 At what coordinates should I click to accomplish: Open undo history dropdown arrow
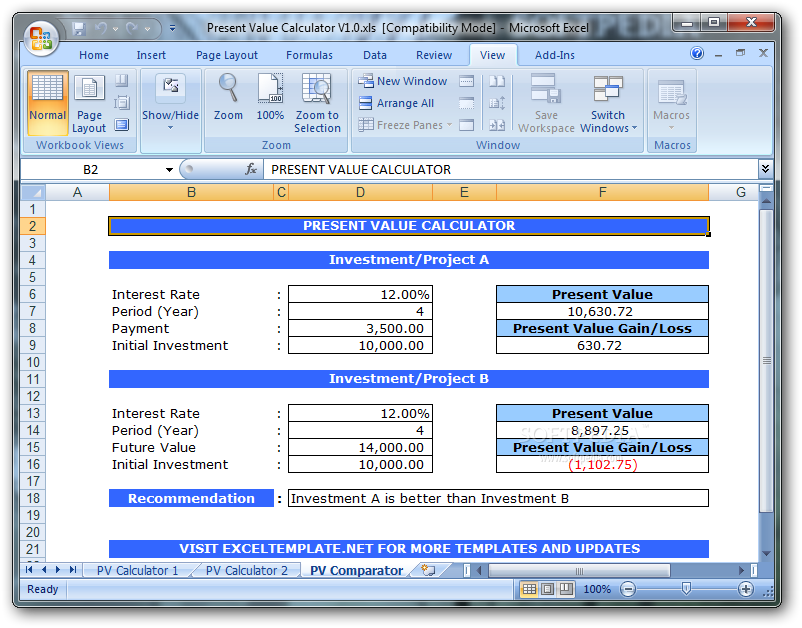point(116,29)
